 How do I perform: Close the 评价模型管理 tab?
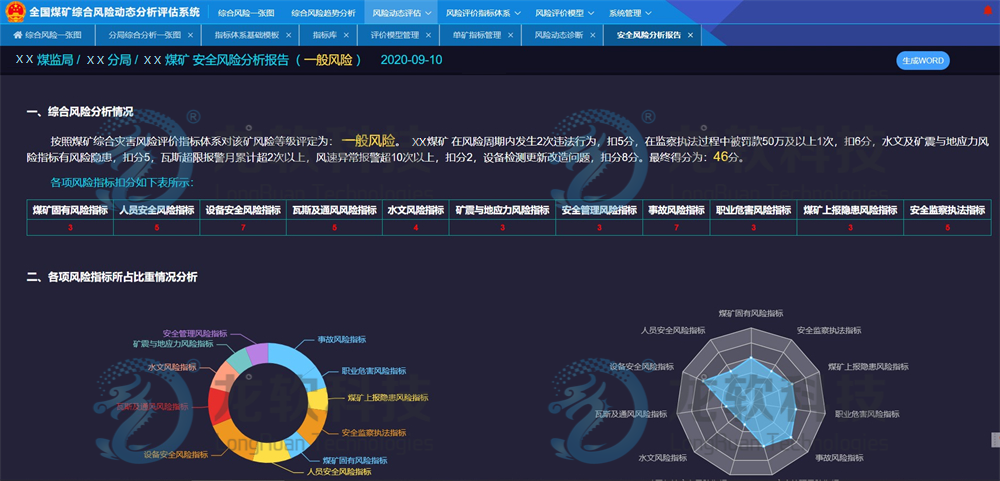[x=429, y=34]
